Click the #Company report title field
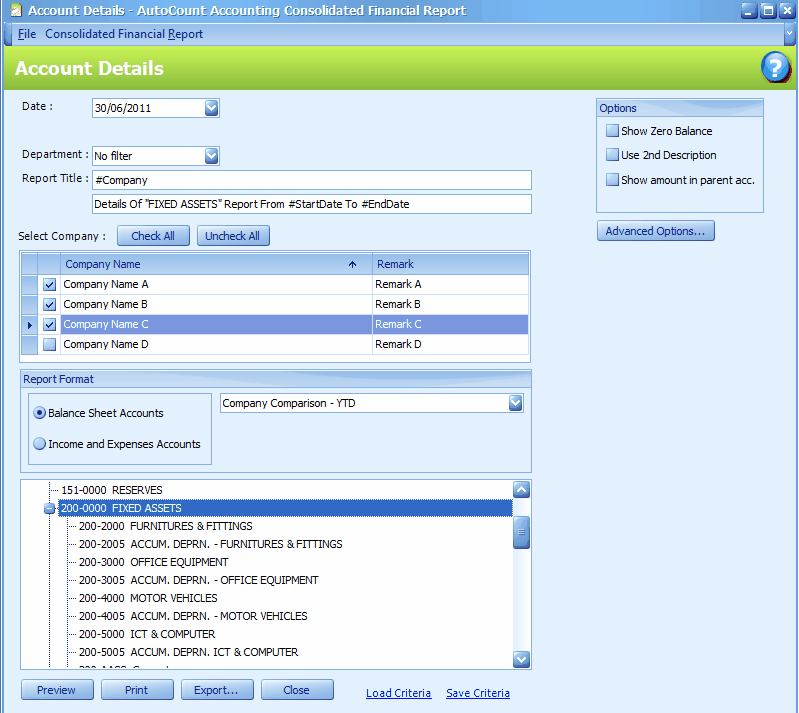The image size is (799, 713). pos(311,180)
